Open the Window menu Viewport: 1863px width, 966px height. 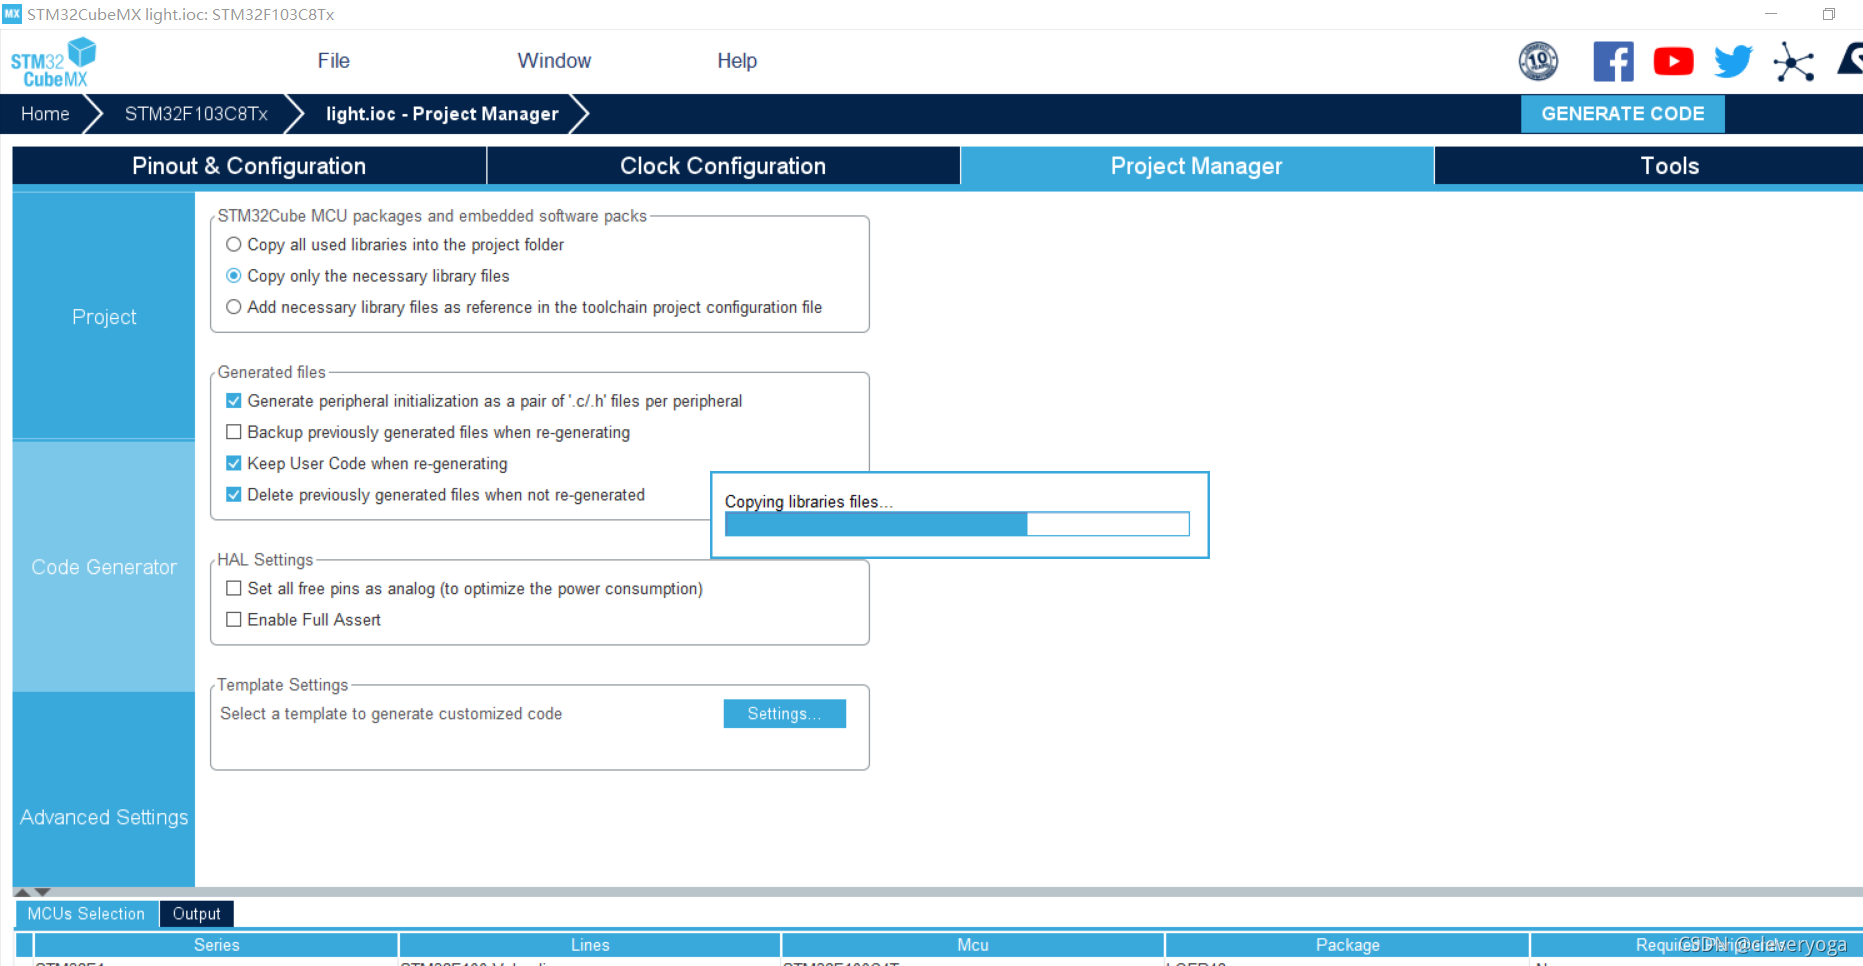(x=554, y=61)
